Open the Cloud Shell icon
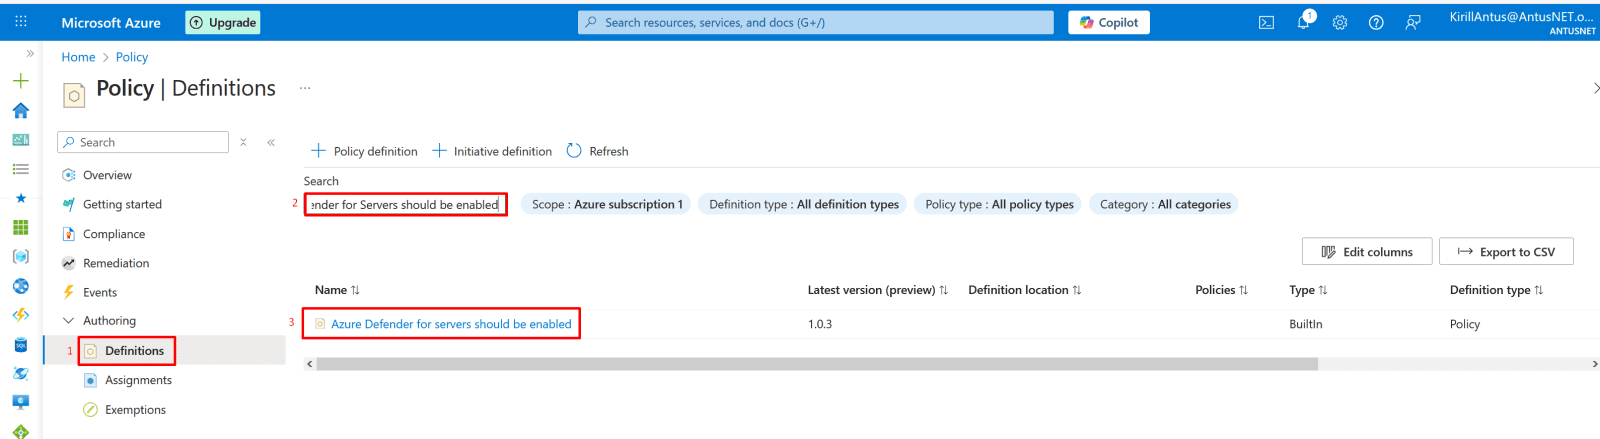 1266,23
